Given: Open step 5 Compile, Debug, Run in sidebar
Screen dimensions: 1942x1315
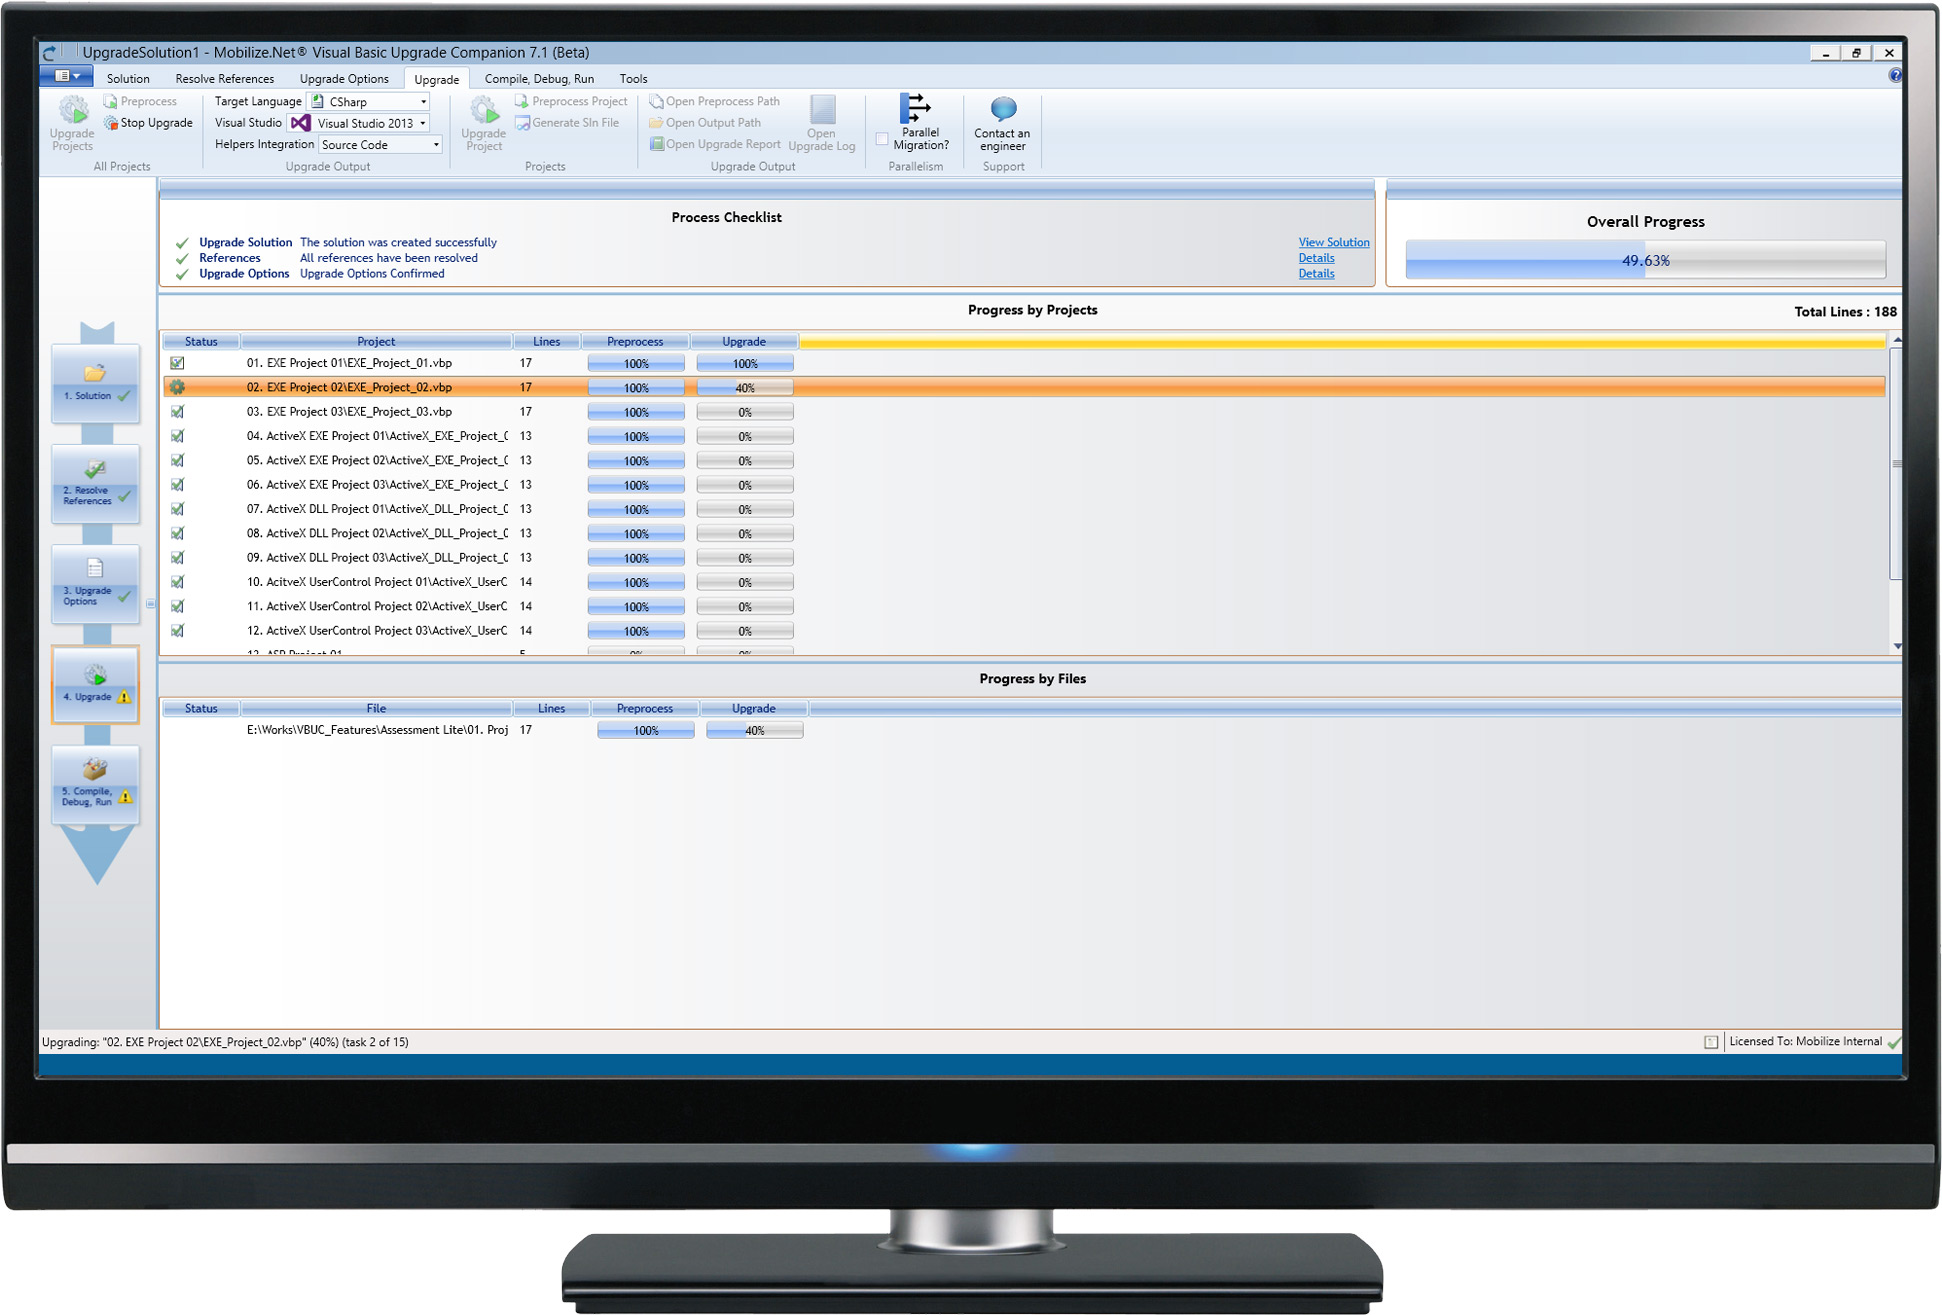Looking at the screenshot, I should click(x=93, y=787).
